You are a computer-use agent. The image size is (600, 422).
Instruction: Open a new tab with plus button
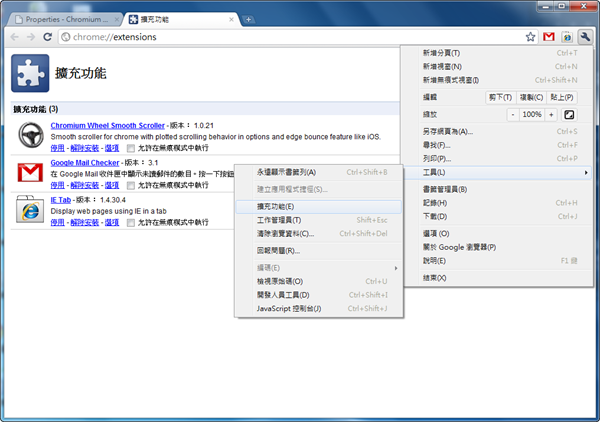[248, 19]
